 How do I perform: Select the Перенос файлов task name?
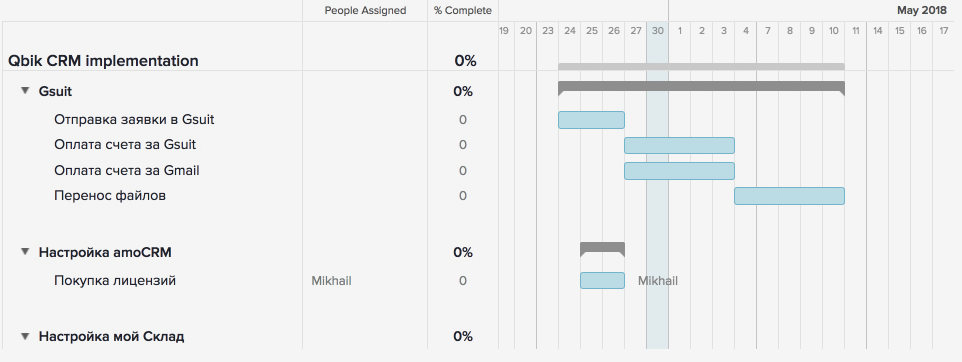tap(110, 196)
